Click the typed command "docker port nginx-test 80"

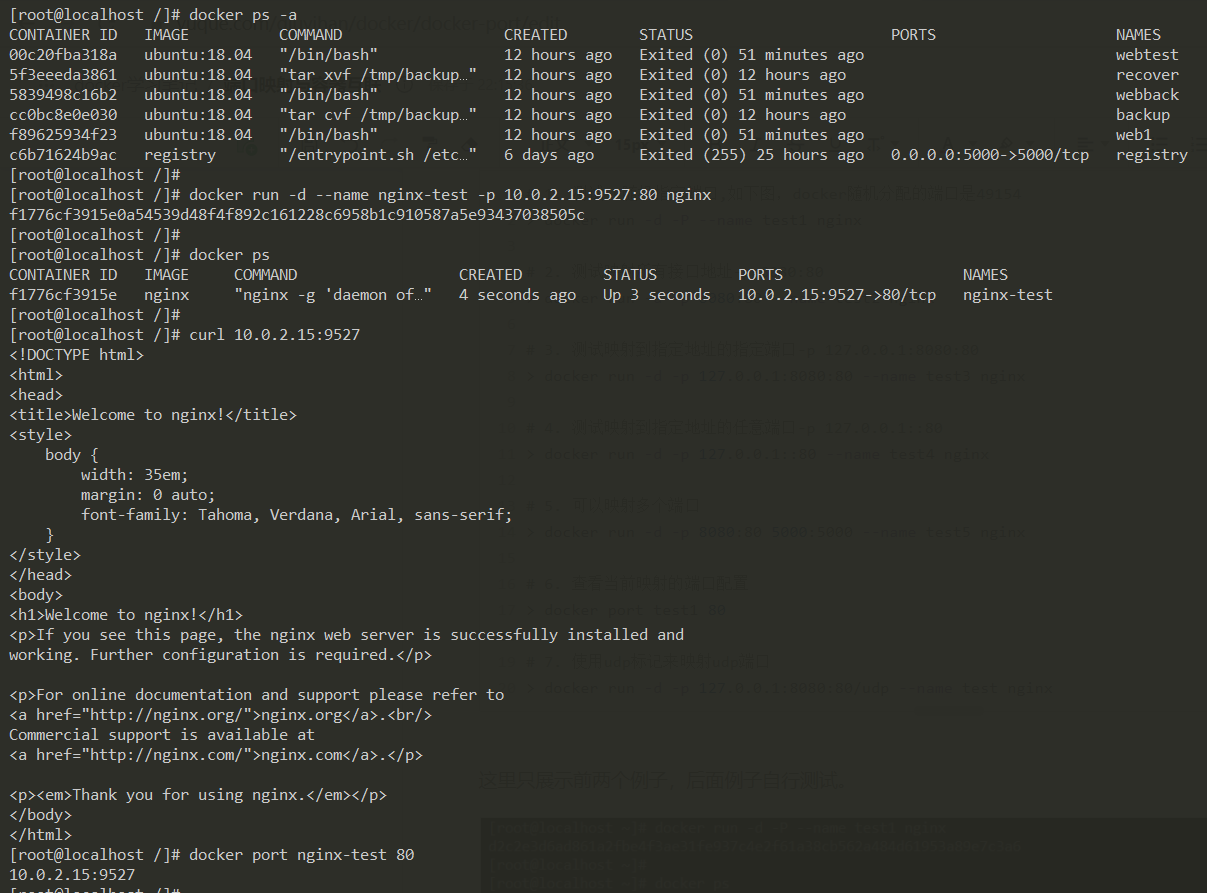pos(301,855)
